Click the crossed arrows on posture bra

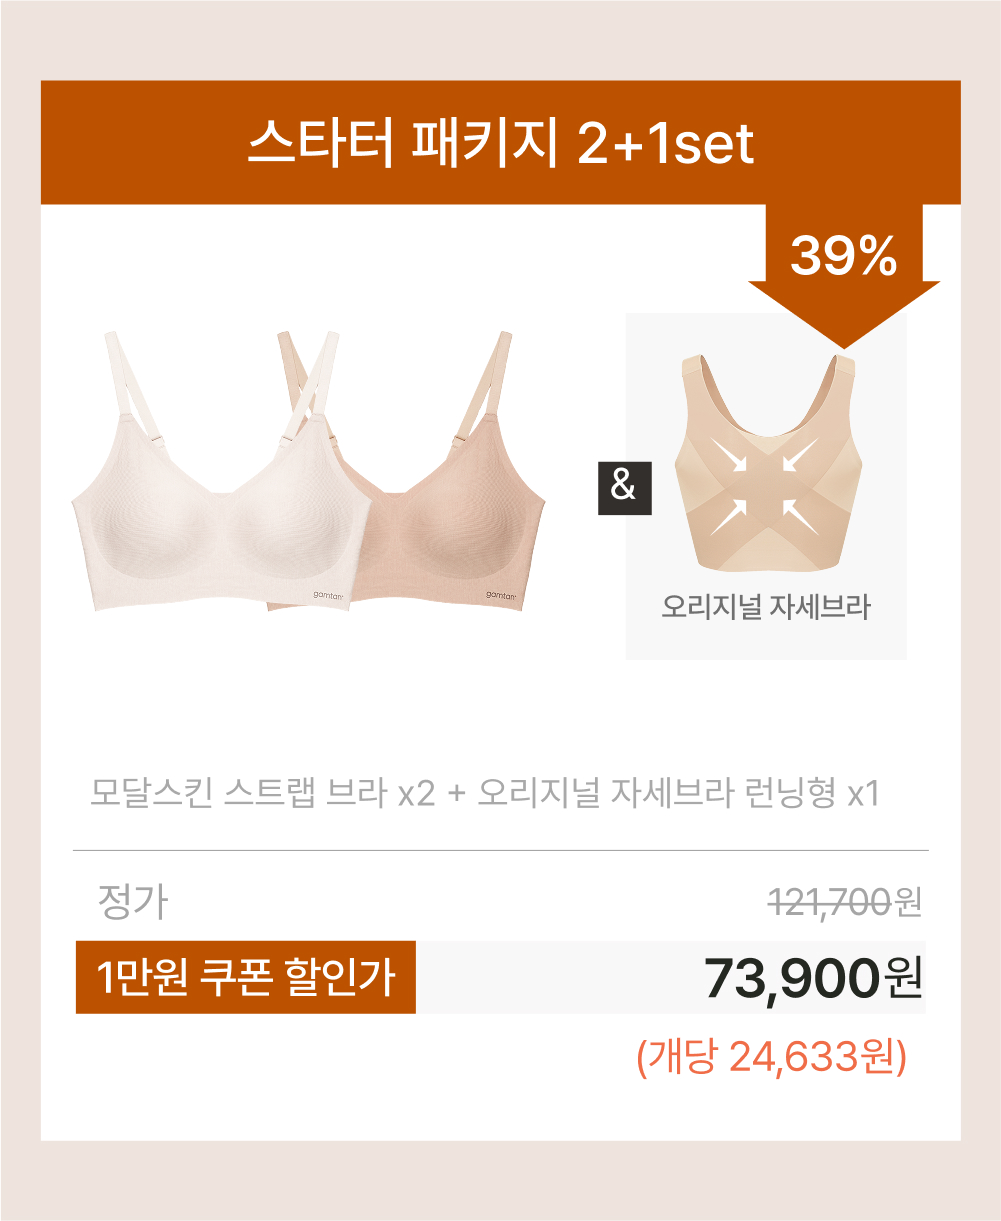pos(766,485)
